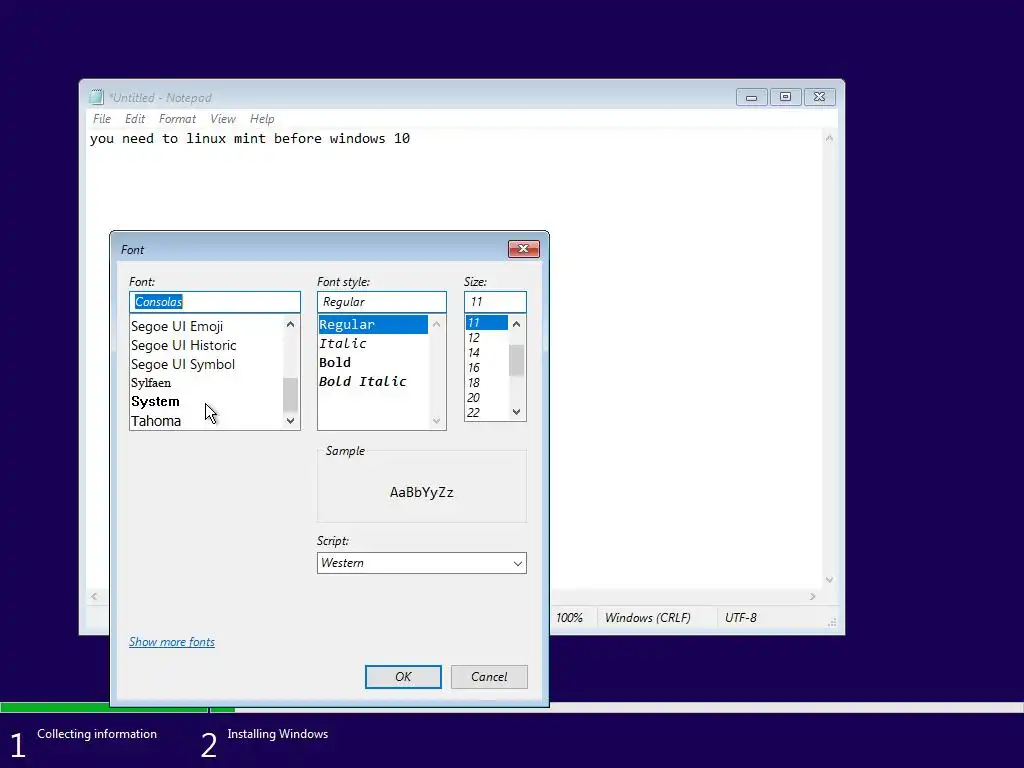Screen dimensions: 1024x768
Task: Click the Windows setup green progress bar
Action: pos(118,708)
